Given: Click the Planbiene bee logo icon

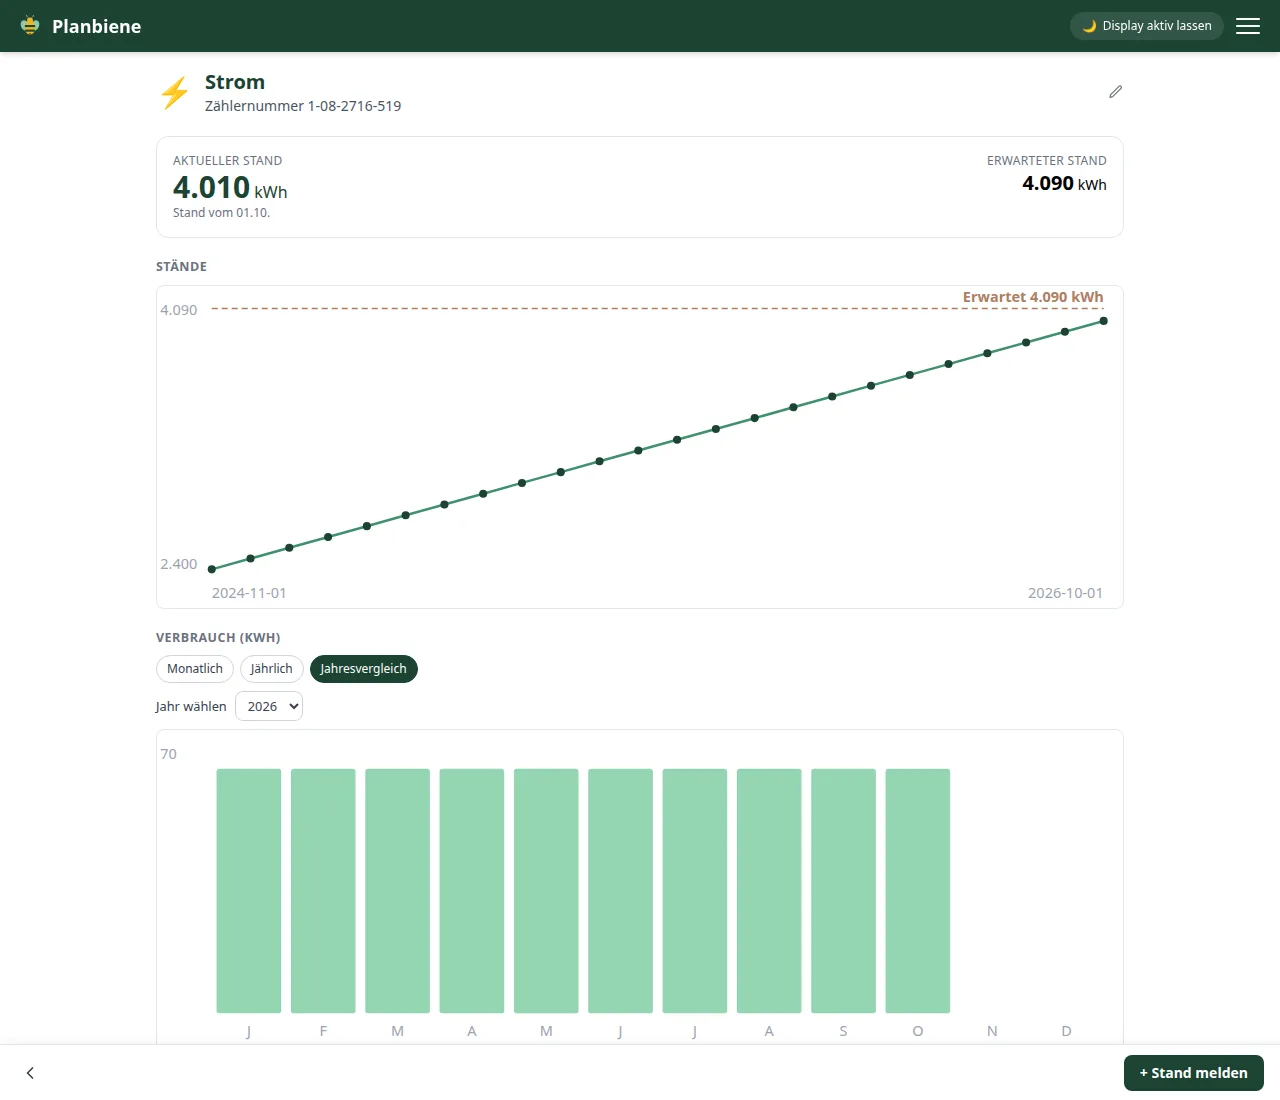Looking at the screenshot, I should coord(30,26).
